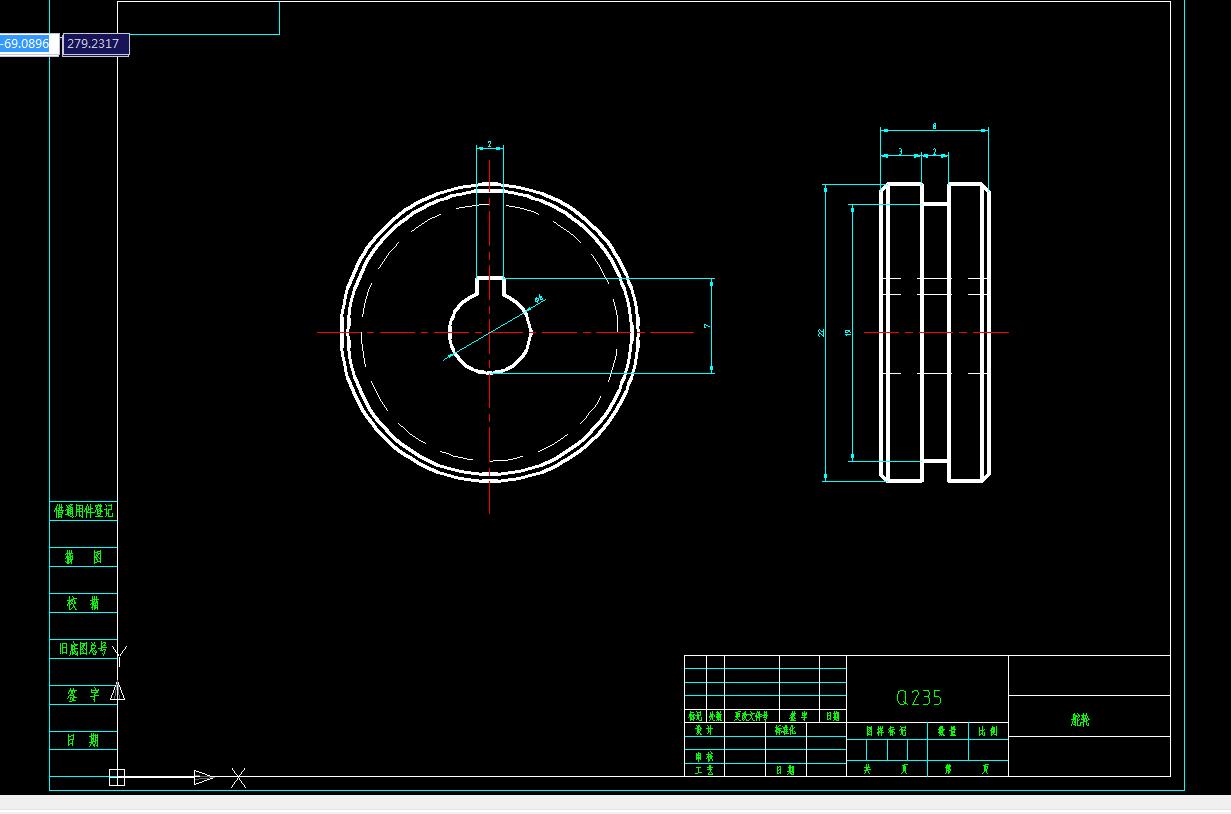Select the 数量 title block text

click(x=946, y=731)
